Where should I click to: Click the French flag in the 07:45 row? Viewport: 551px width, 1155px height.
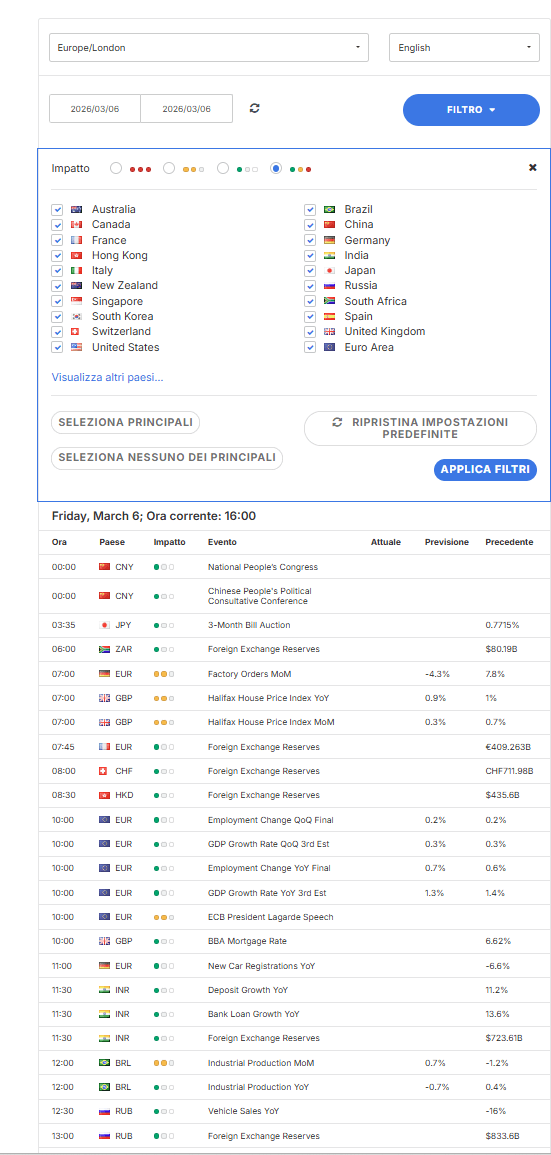pyautogui.click(x=104, y=747)
